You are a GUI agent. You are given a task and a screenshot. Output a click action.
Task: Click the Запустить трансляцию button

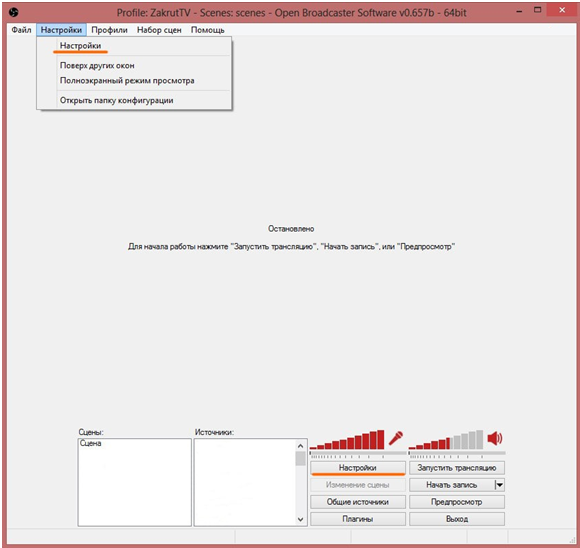click(x=457, y=468)
